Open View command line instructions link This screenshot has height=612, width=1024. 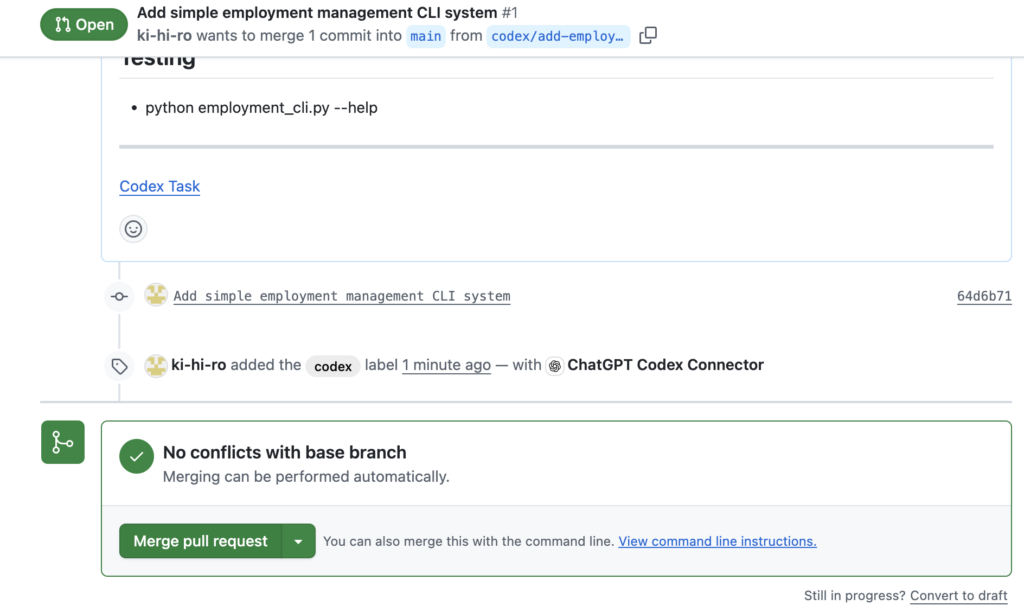point(717,541)
